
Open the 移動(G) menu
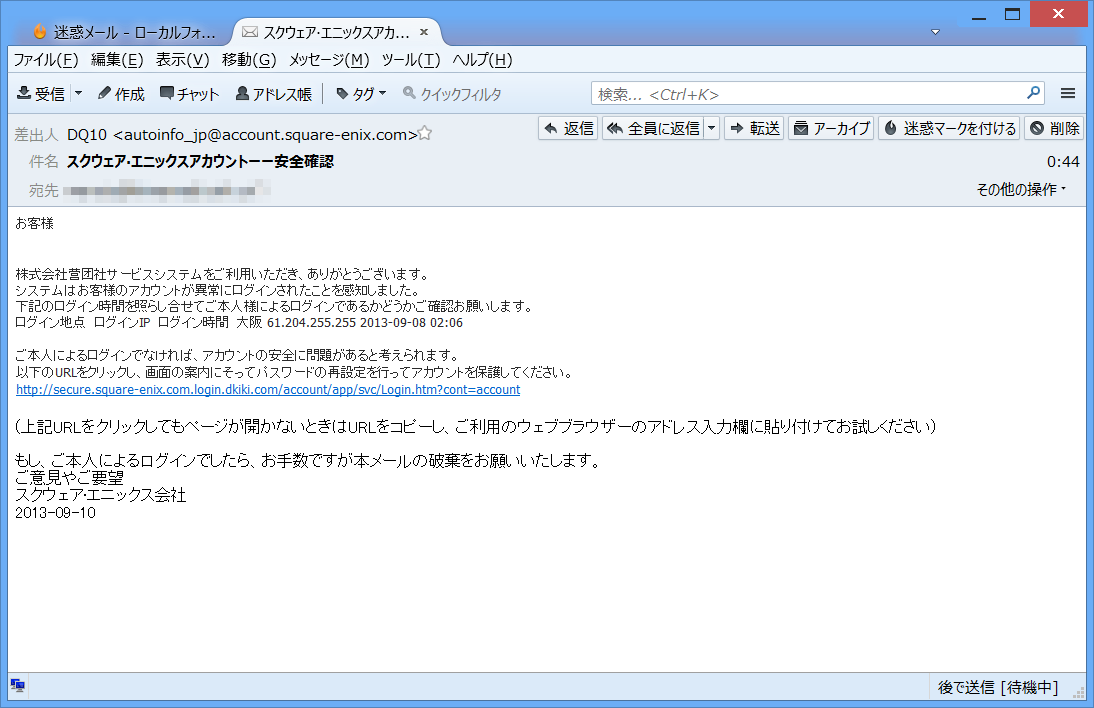(x=249, y=60)
